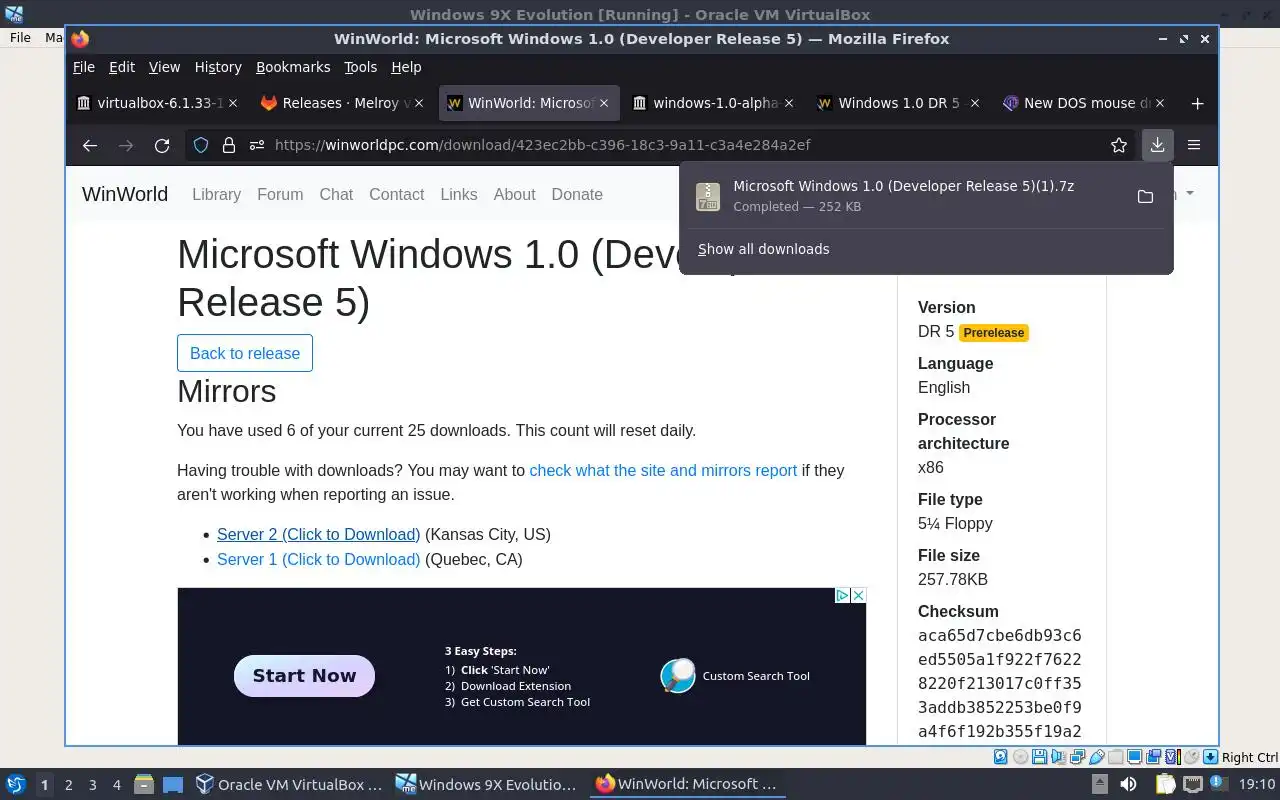Download from Server 1 Quebec
Screen dimensions: 1280x800
[318, 559]
